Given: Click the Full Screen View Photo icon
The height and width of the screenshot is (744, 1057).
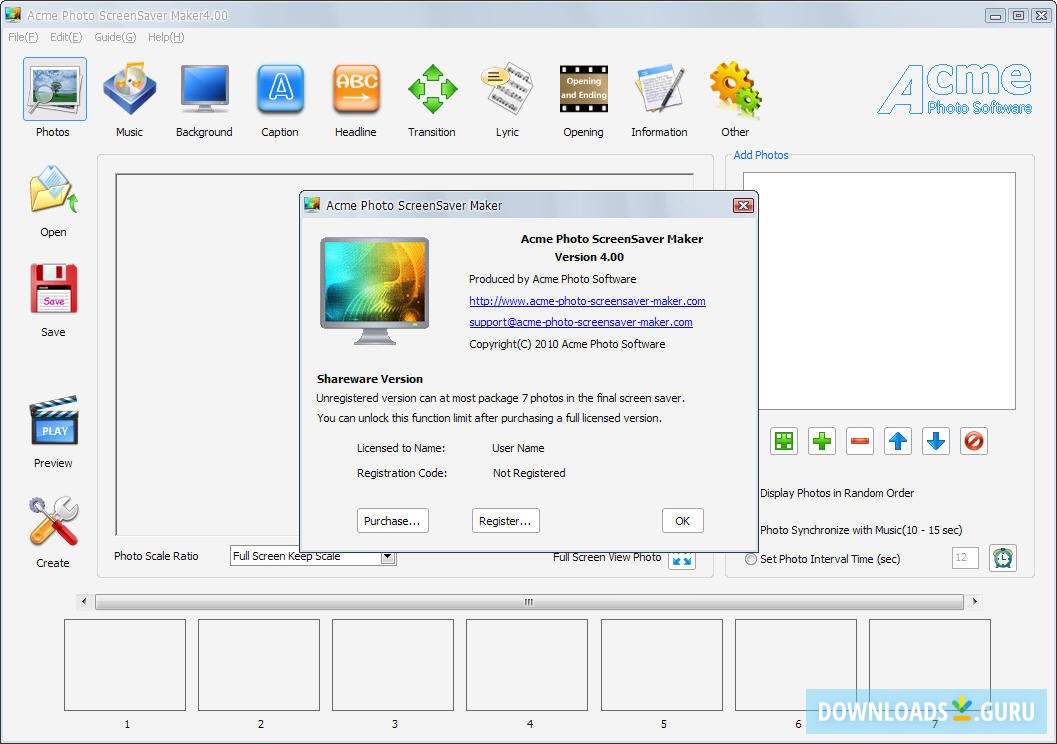Looking at the screenshot, I should pyautogui.click(x=682, y=559).
